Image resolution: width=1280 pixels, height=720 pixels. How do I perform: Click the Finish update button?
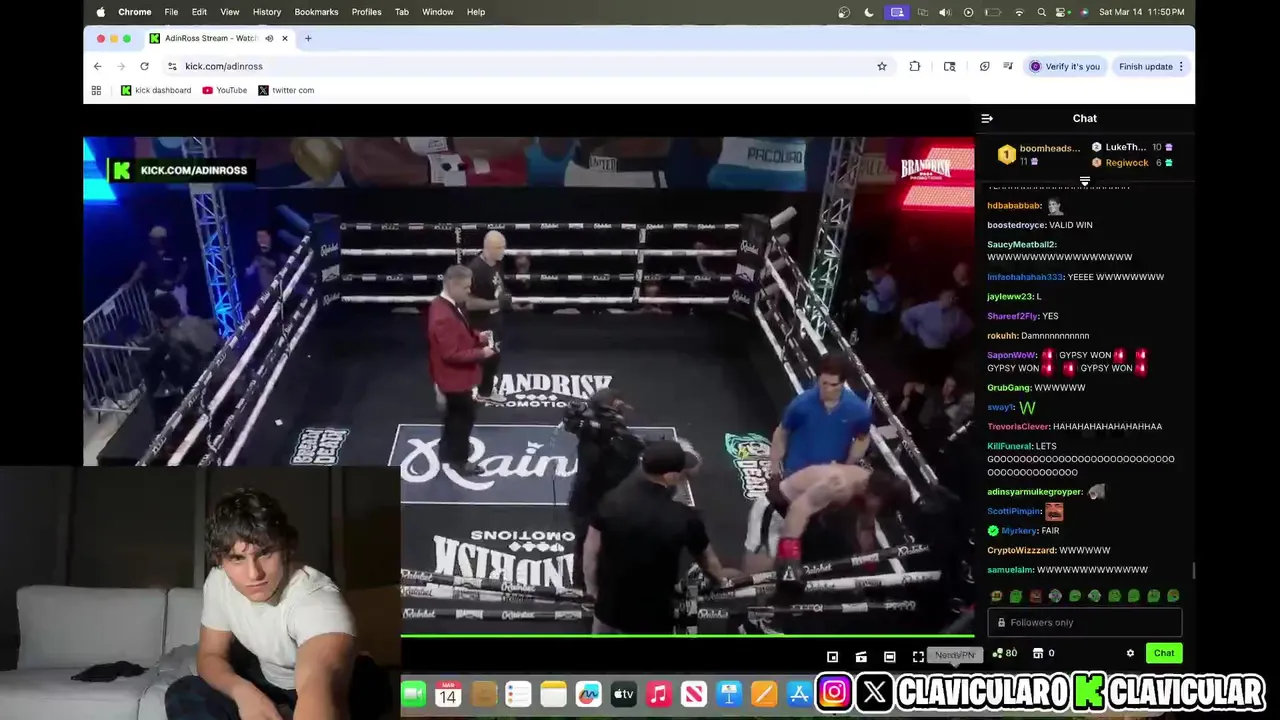click(1146, 66)
